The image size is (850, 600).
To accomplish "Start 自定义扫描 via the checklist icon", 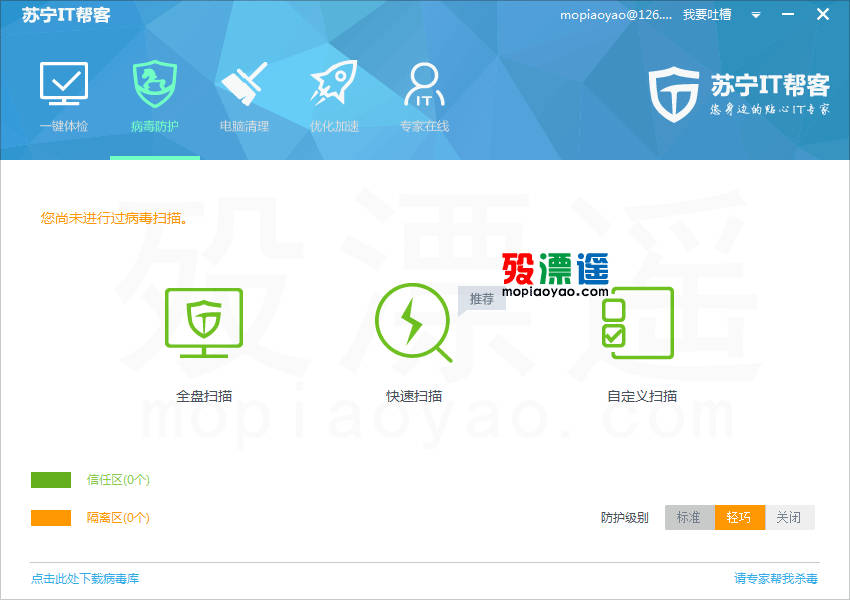I will click(638, 323).
